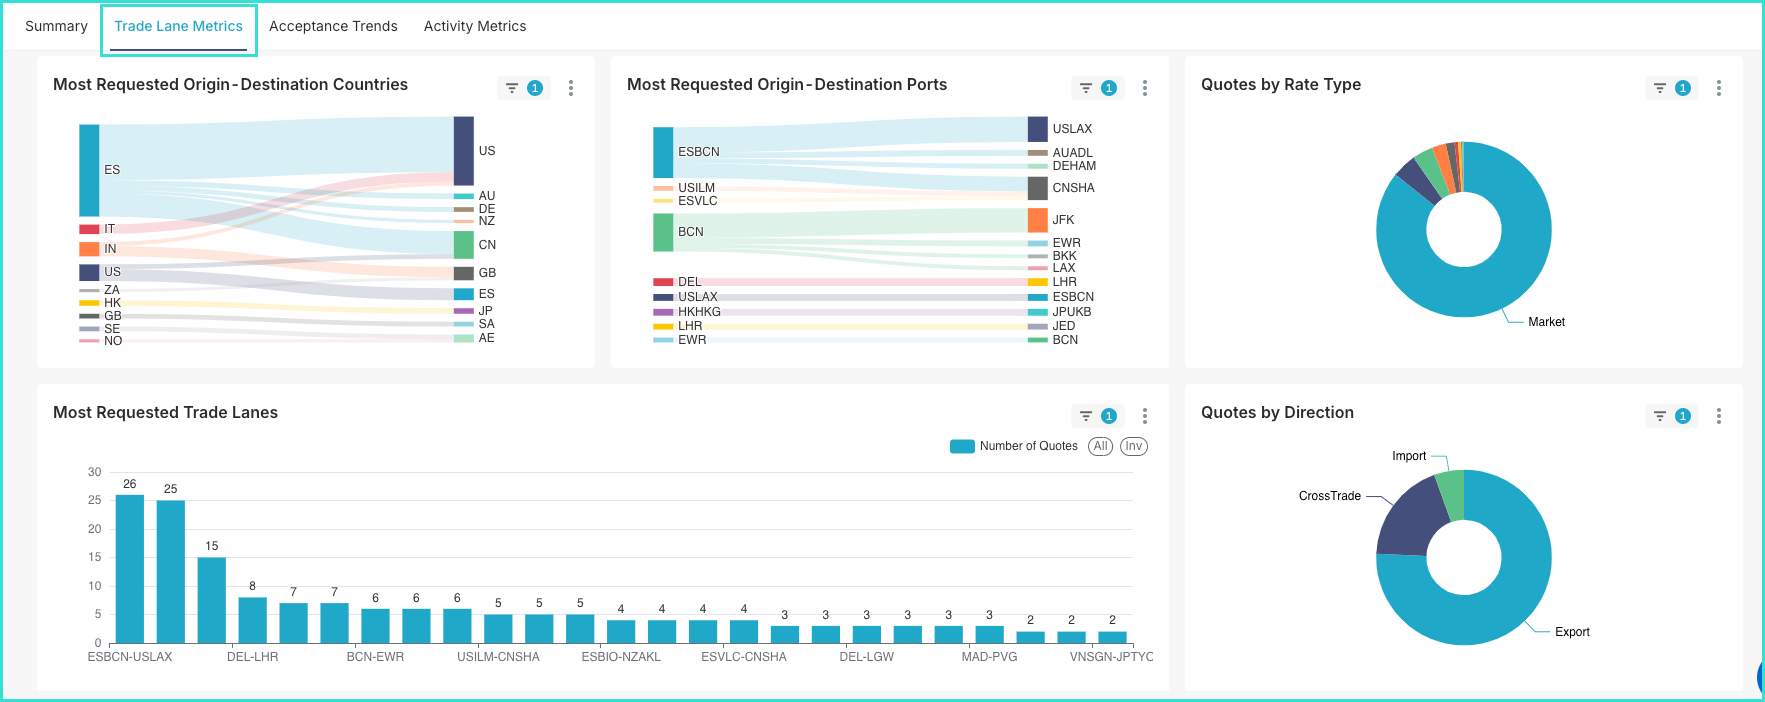Open vertical dots menu on Quotes by Direction
The image size is (1765, 702).
pos(1719,416)
